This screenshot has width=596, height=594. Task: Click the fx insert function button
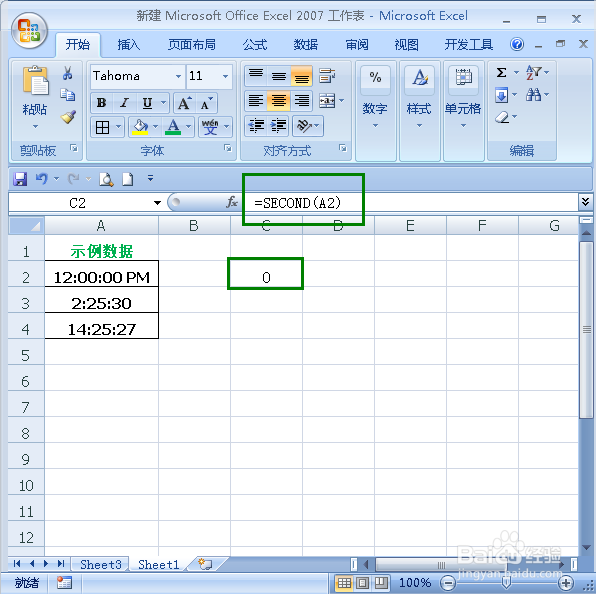click(x=231, y=202)
